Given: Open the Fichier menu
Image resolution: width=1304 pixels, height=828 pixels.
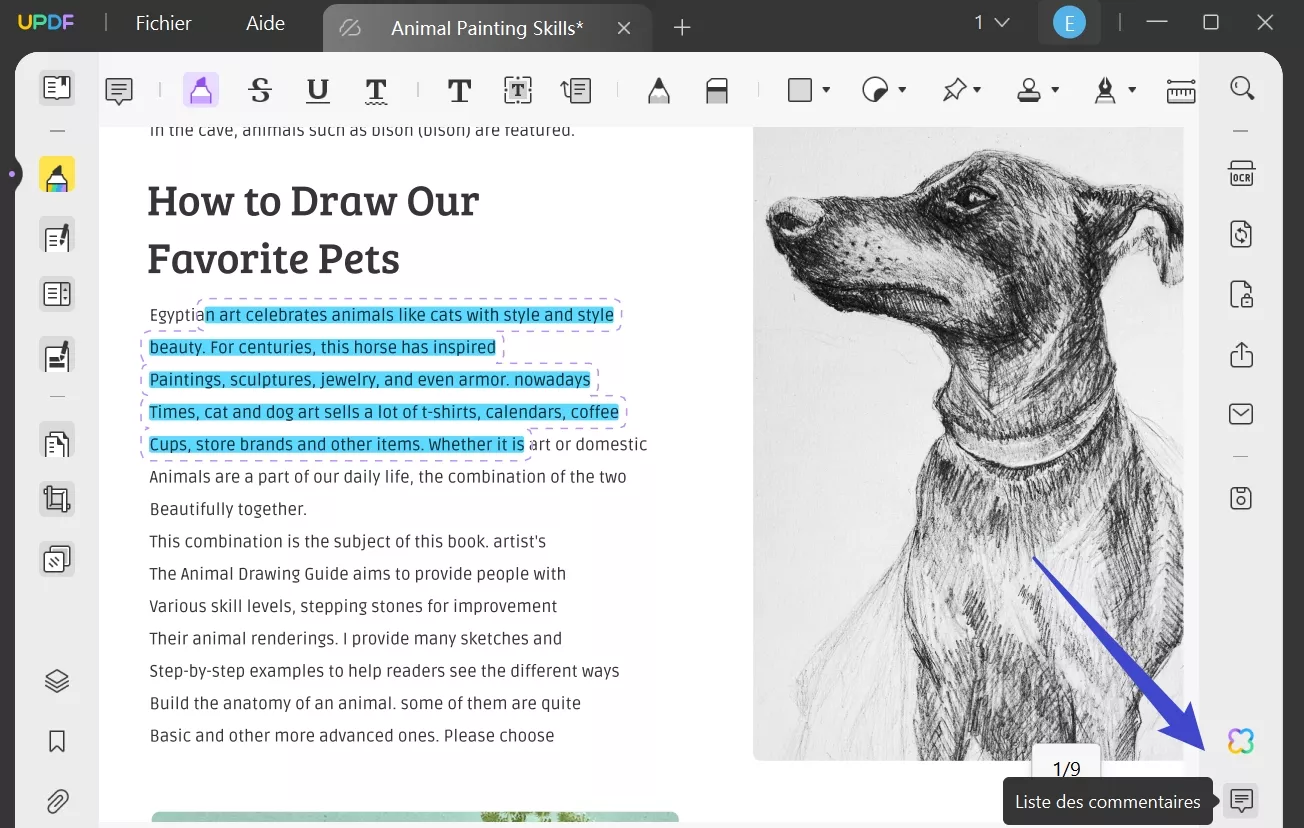Looking at the screenshot, I should [162, 22].
